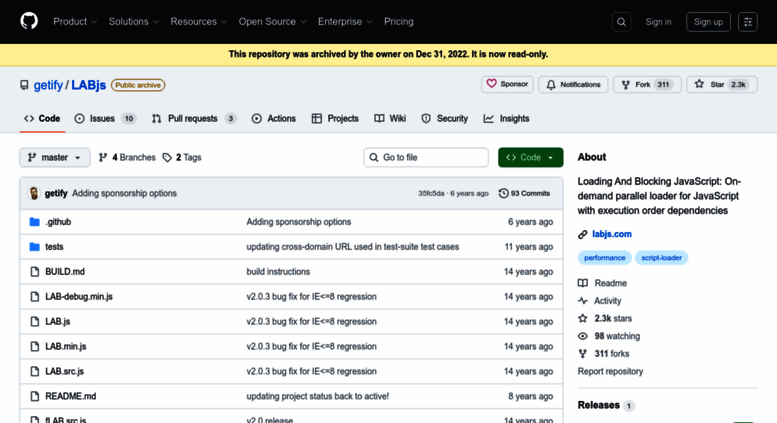Switch to the Projects tab

335,118
